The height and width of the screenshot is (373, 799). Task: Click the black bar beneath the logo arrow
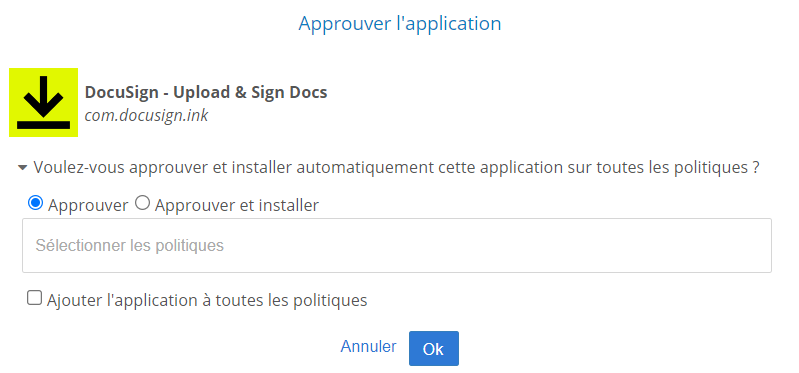[43, 125]
